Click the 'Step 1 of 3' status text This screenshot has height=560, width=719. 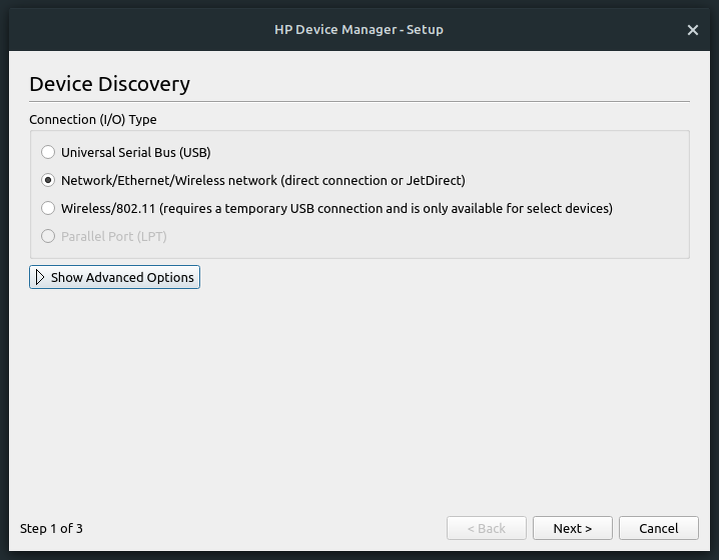click(51, 528)
